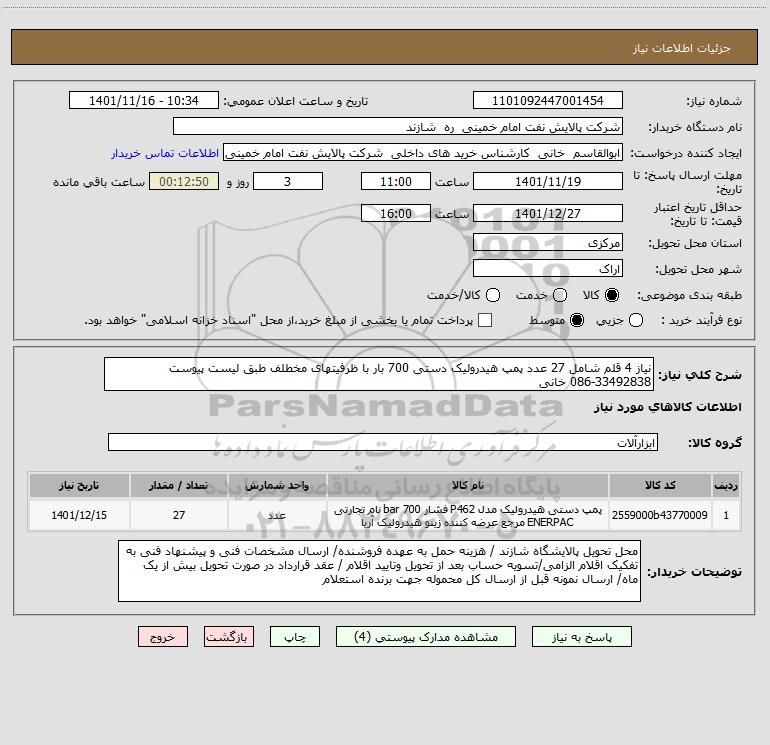Viewport: 770px width, 745px height.
Task: Click product code 2559000b43770009 cell
Action: point(660,515)
